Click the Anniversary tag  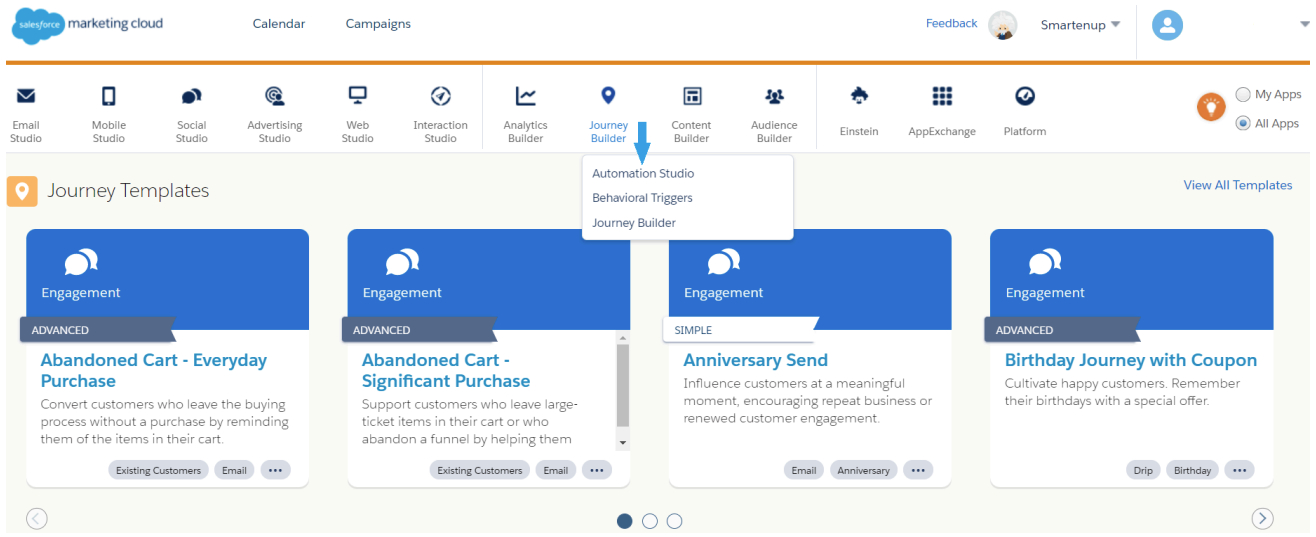coord(863,470)
